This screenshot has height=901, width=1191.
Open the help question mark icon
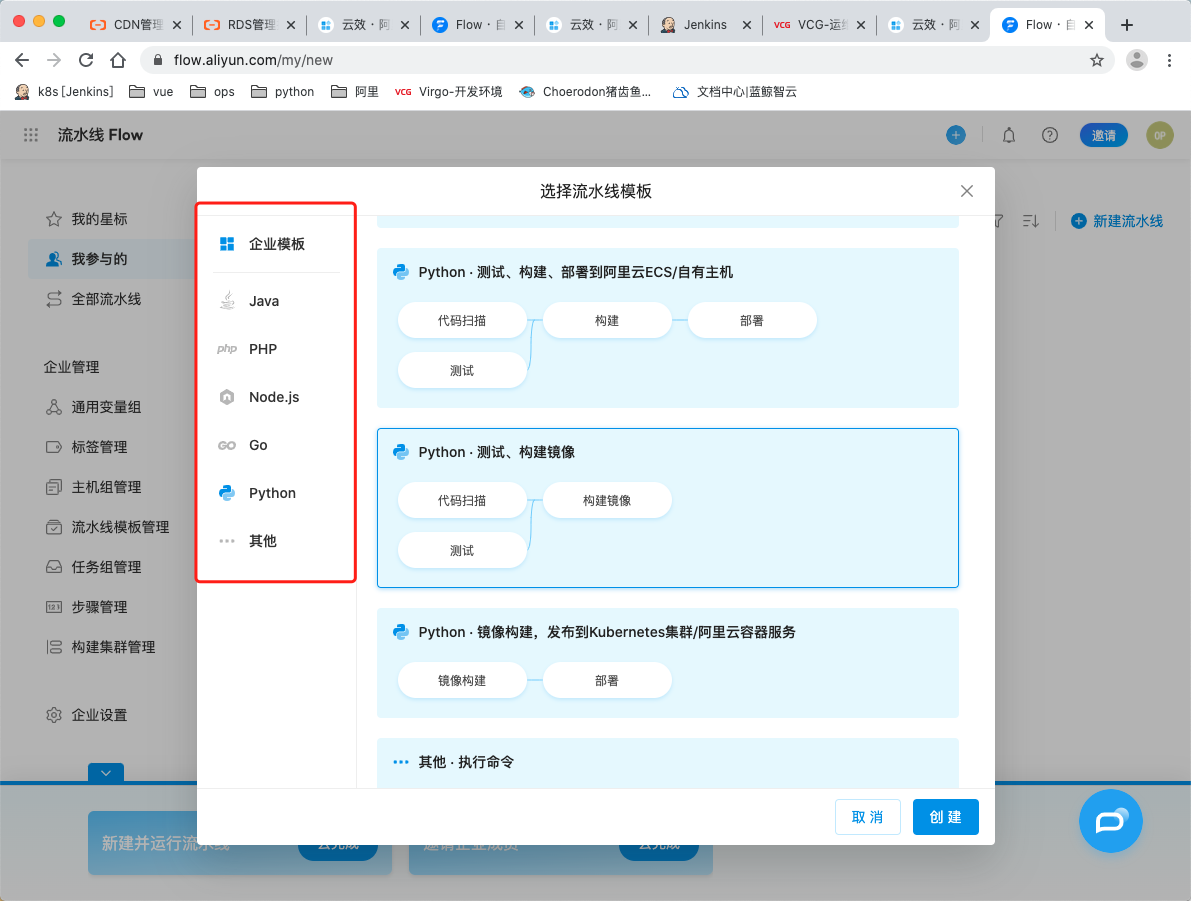[1050, 135]
